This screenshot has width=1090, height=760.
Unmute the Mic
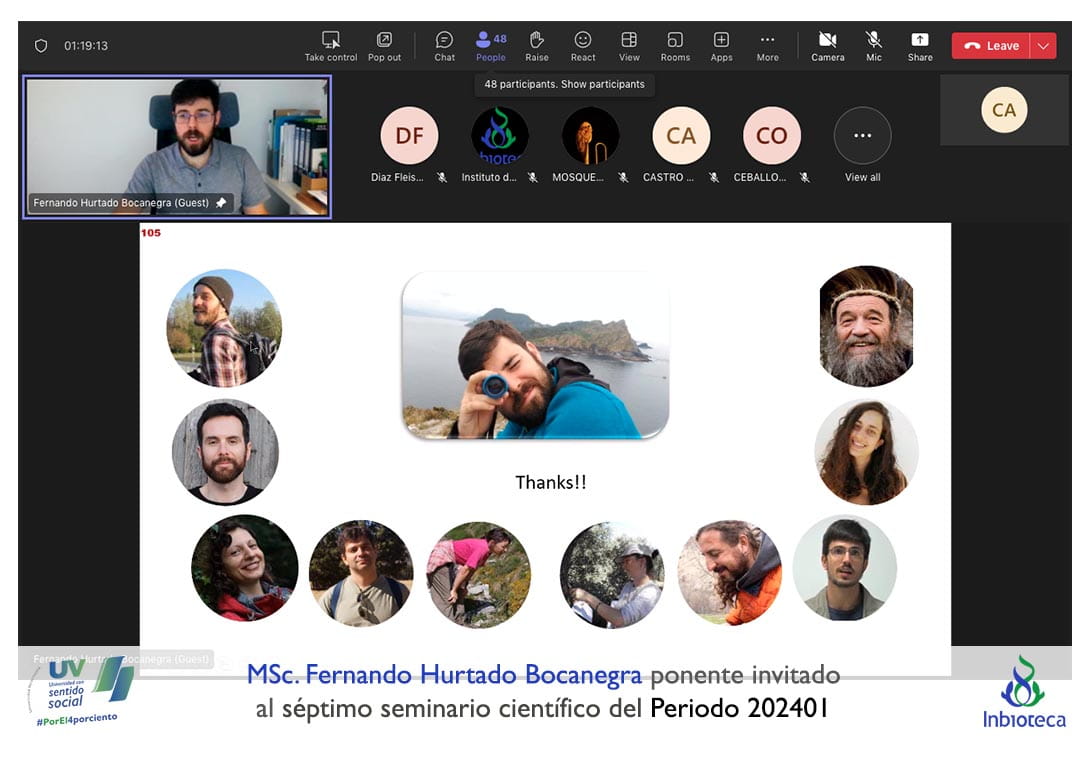[x=874, y=46]
